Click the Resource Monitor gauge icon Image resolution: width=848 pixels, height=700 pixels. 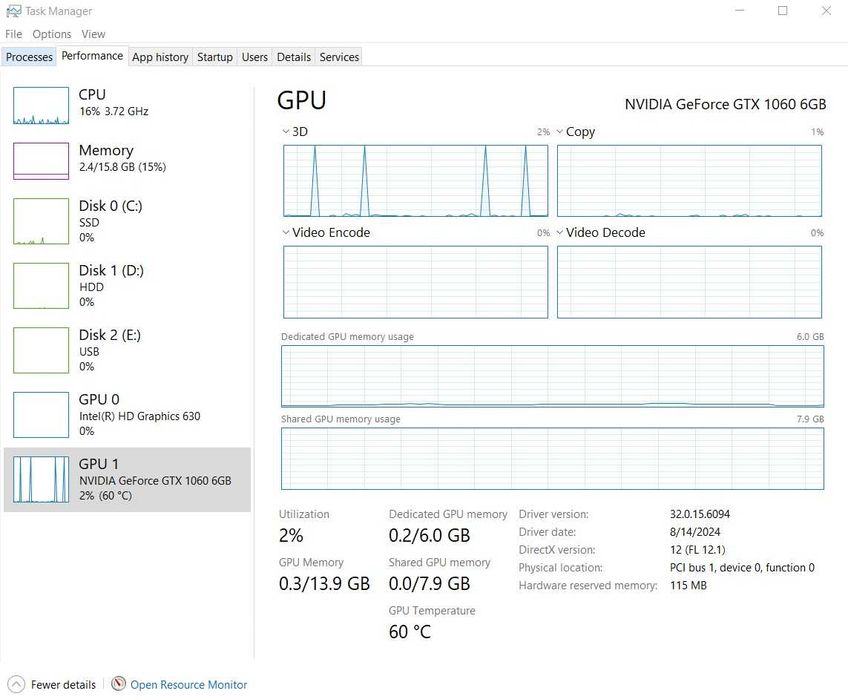[118, 684]
